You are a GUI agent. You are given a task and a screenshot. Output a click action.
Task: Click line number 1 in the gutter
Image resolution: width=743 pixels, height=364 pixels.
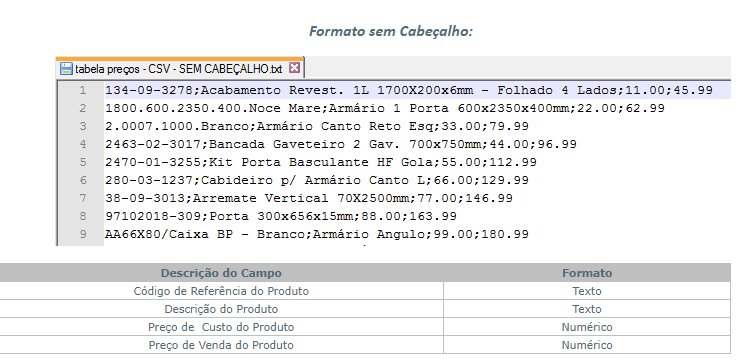click(x=83, y=90)
